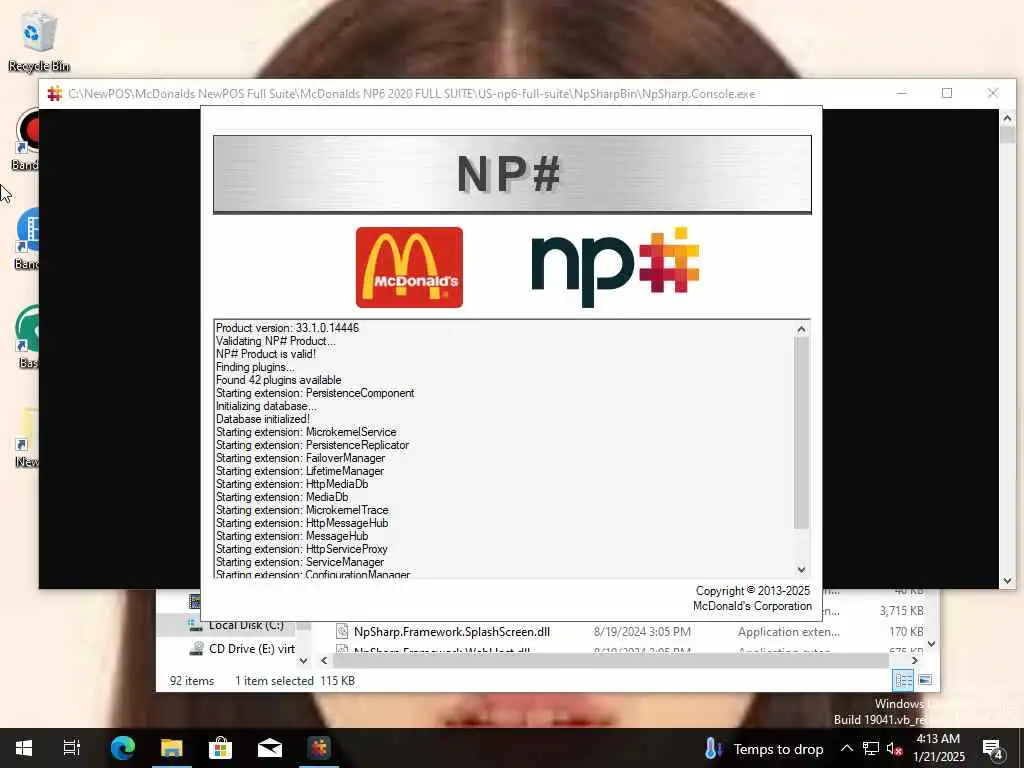Open Microsoft Store from the taskbar

tap(220, 748)
